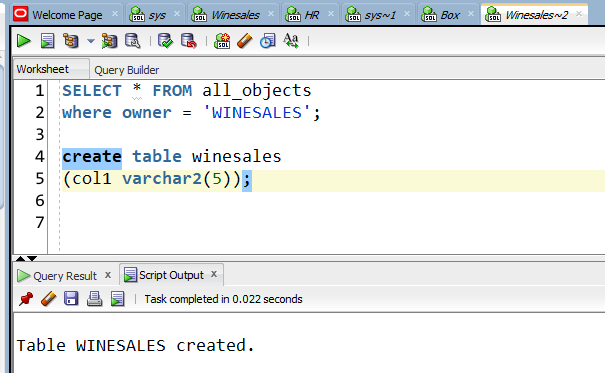Close the Winesales~2 tab
This screenshot has height=373, width=605.
point(579,14)
